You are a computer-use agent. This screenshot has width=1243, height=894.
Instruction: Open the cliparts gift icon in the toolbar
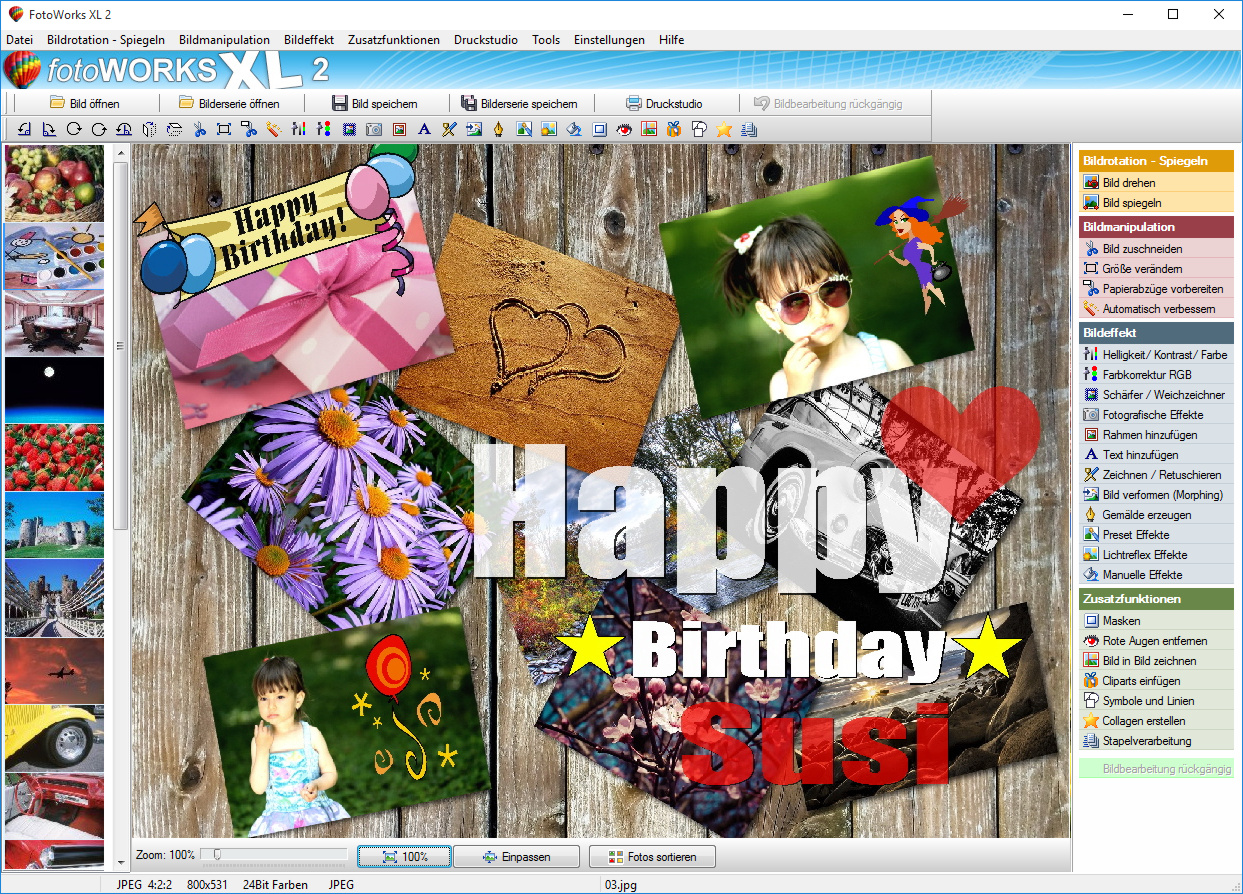click(x=673, y=129)
